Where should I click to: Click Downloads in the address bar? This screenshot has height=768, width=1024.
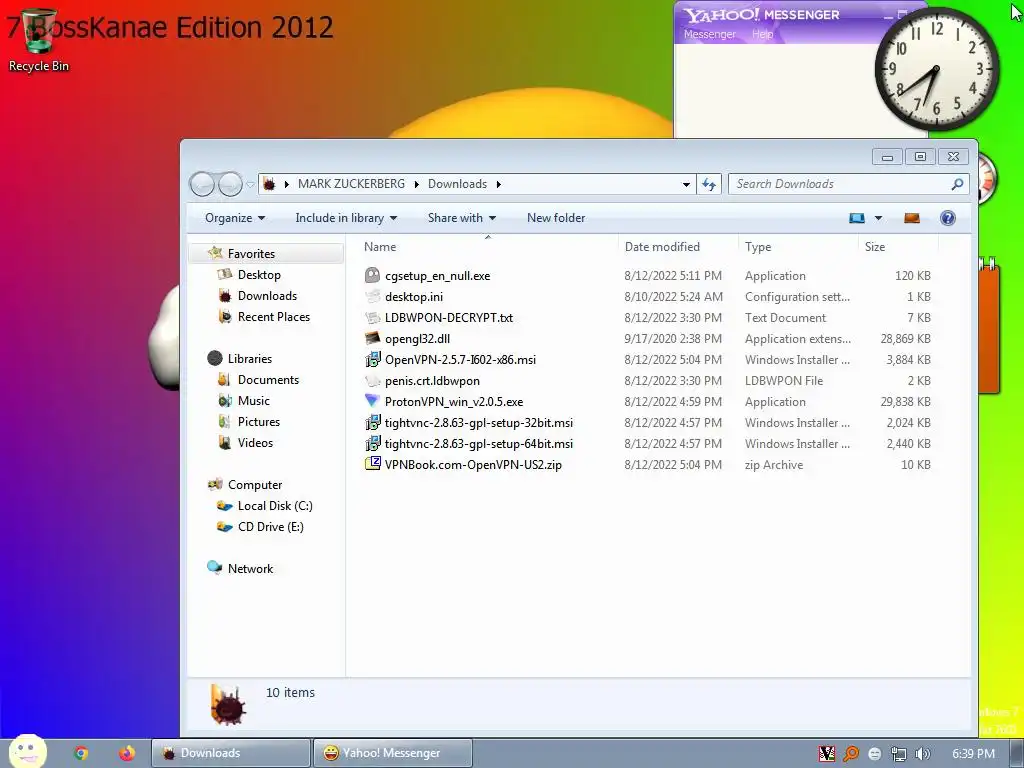click(x=457, y=184)
